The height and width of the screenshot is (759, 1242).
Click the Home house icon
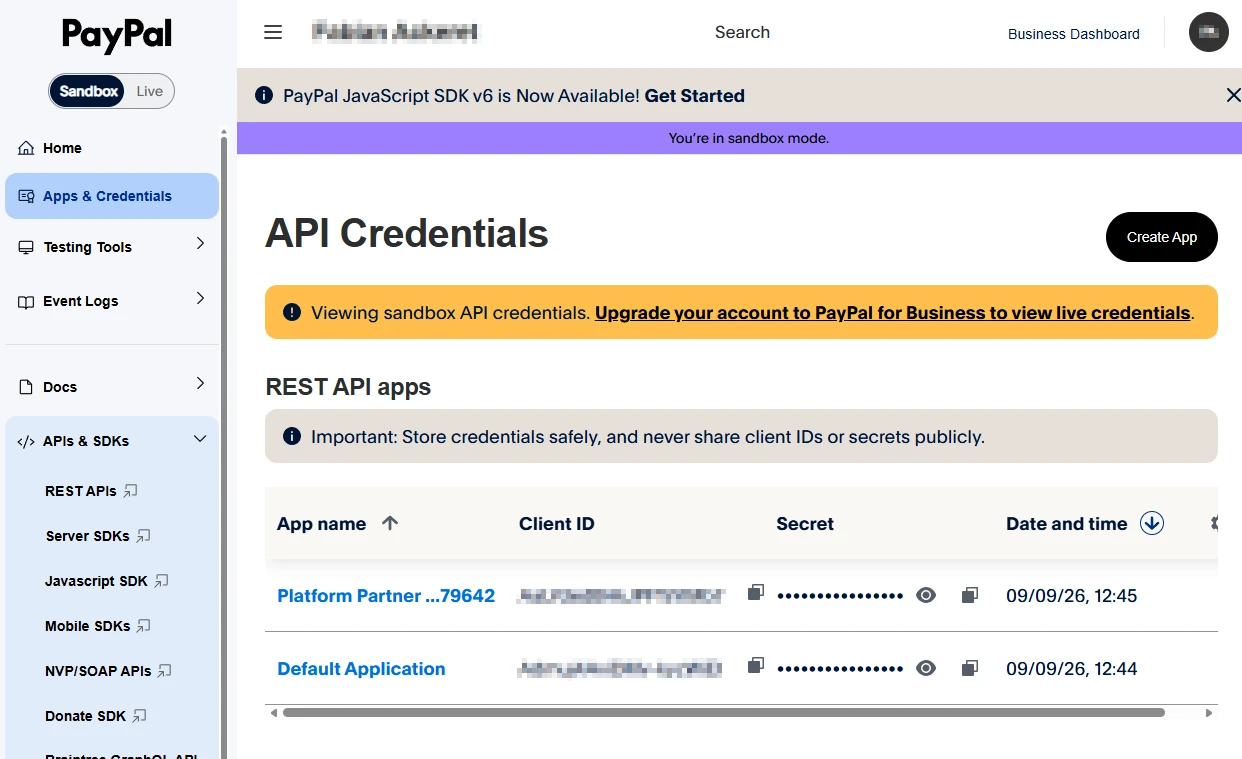[26, 148]
